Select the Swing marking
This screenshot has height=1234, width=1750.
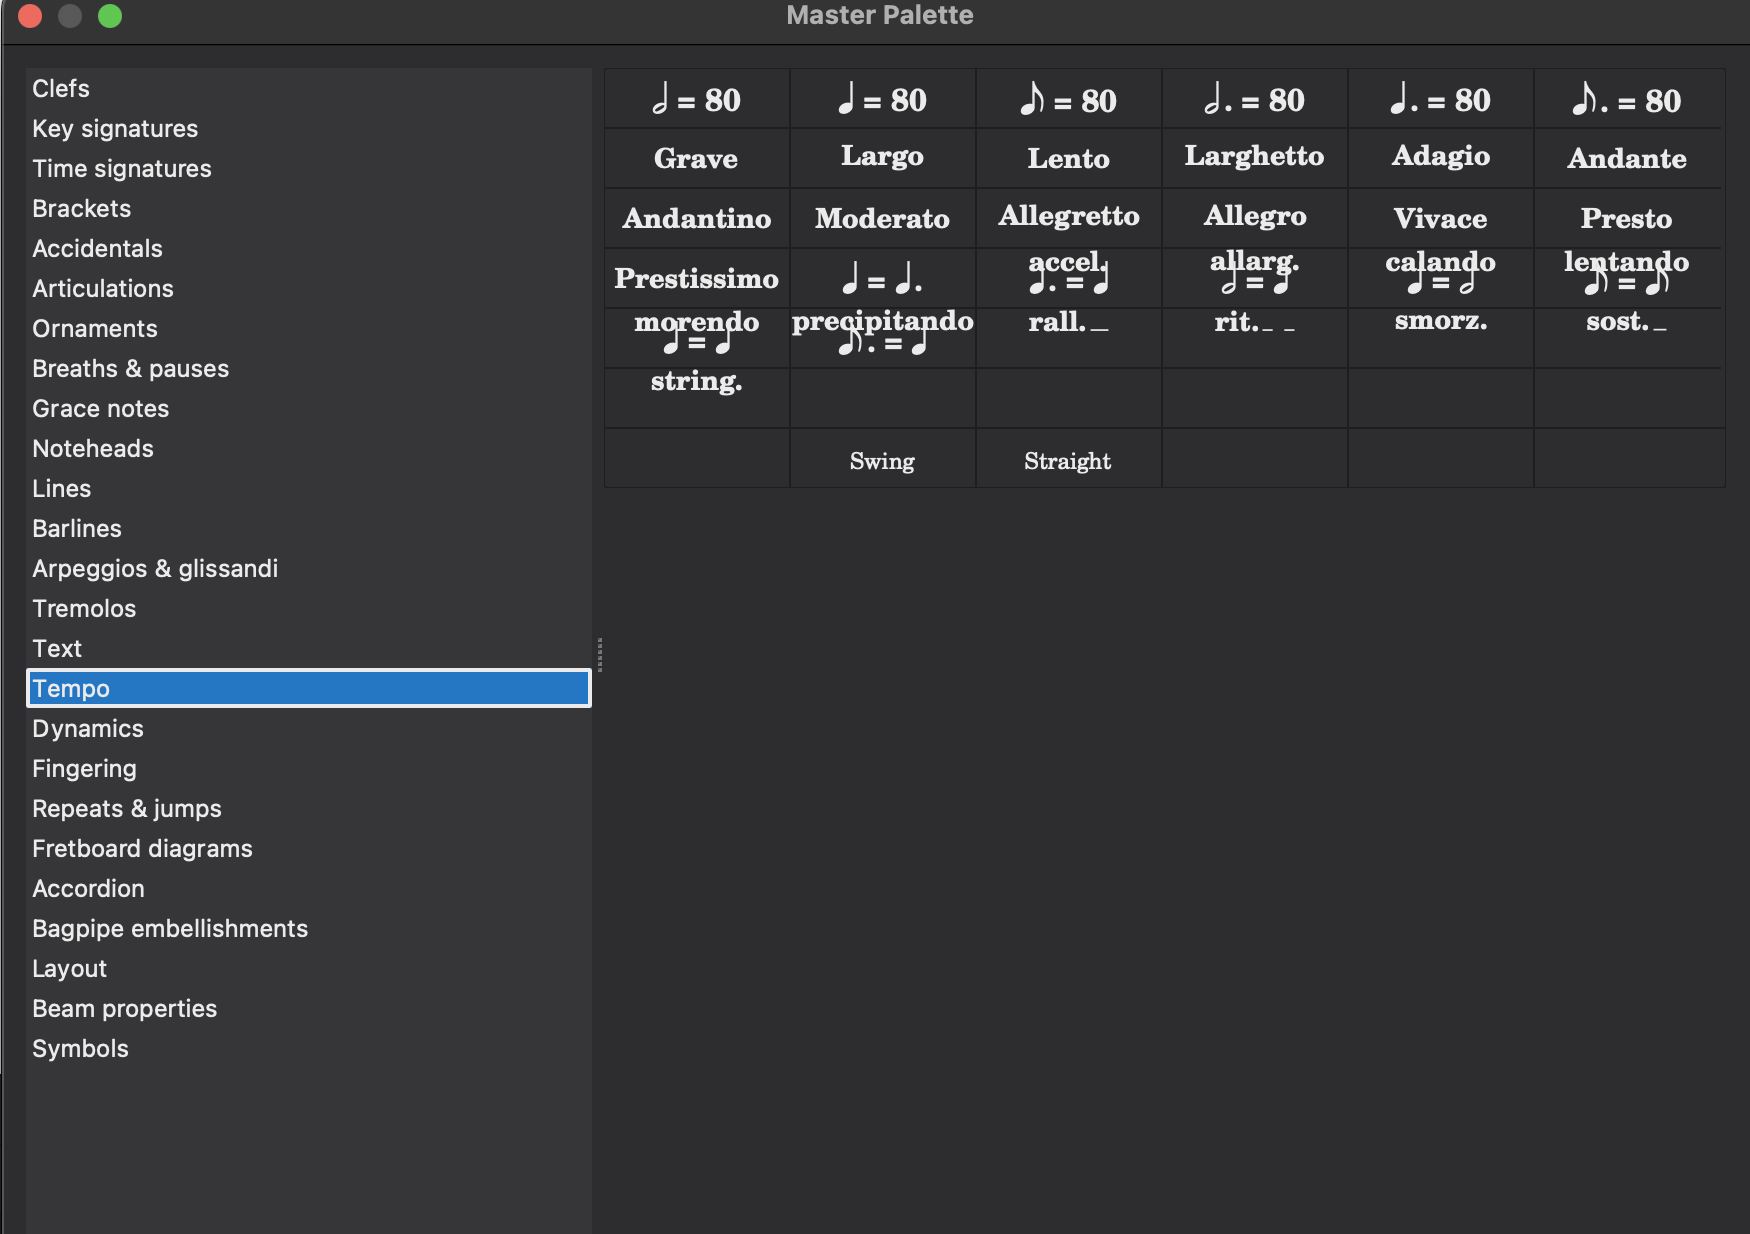(x=882, y=460)
